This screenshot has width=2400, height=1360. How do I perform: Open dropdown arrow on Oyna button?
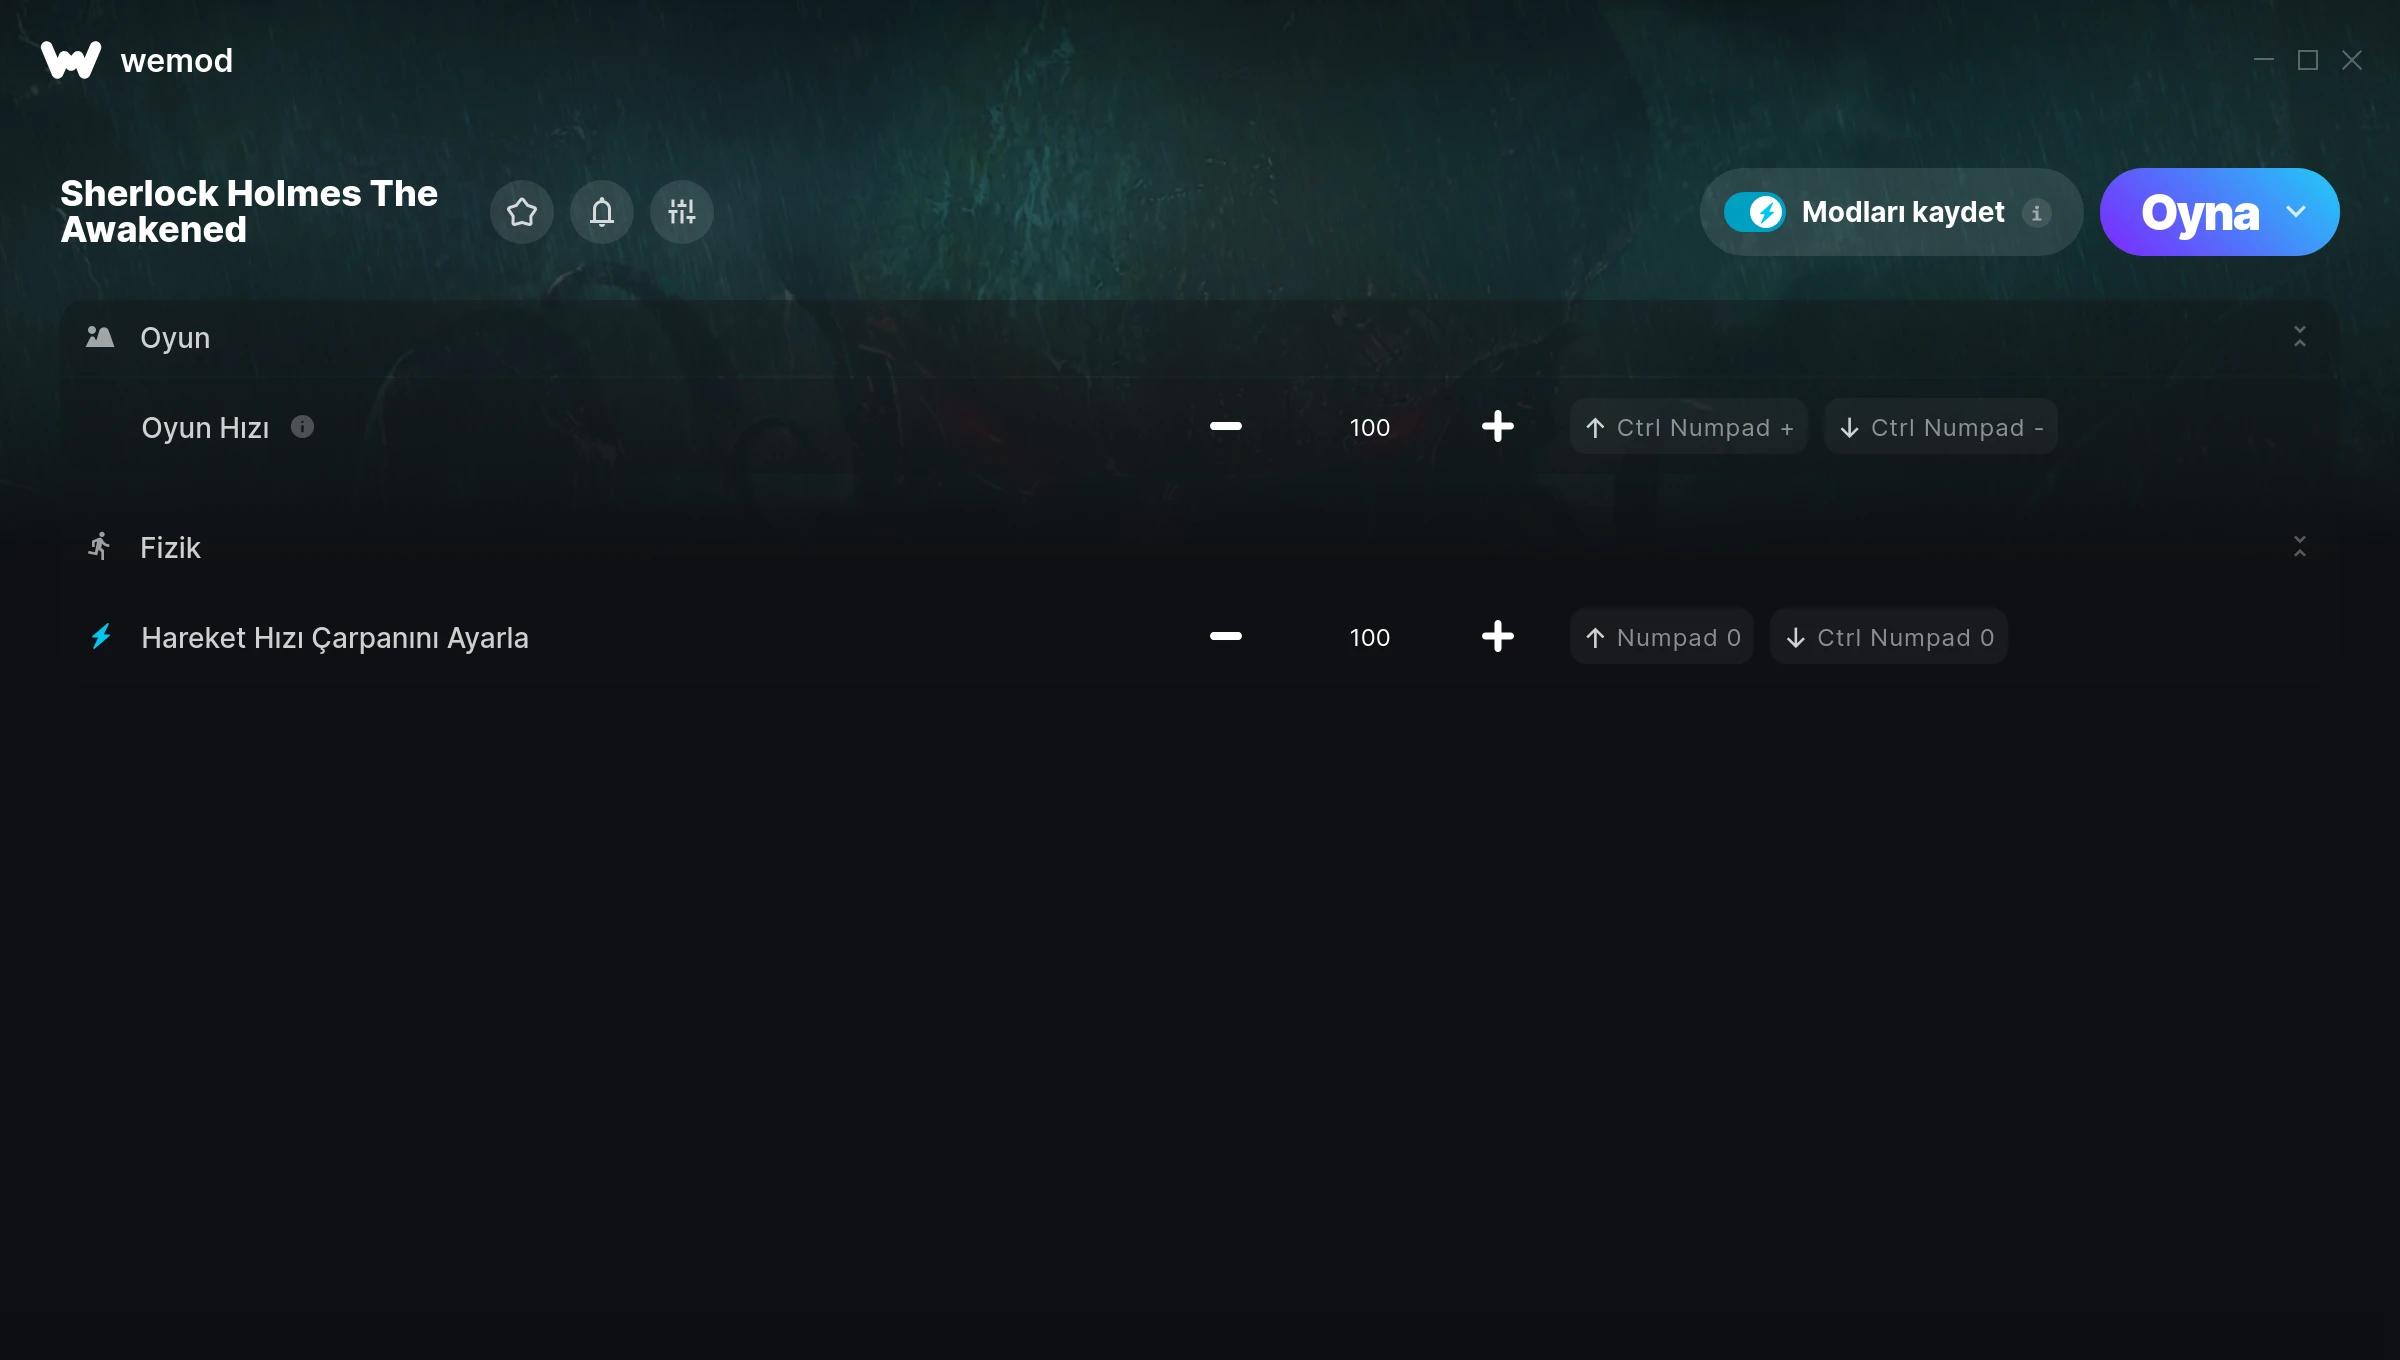(x=2296, y=212)
